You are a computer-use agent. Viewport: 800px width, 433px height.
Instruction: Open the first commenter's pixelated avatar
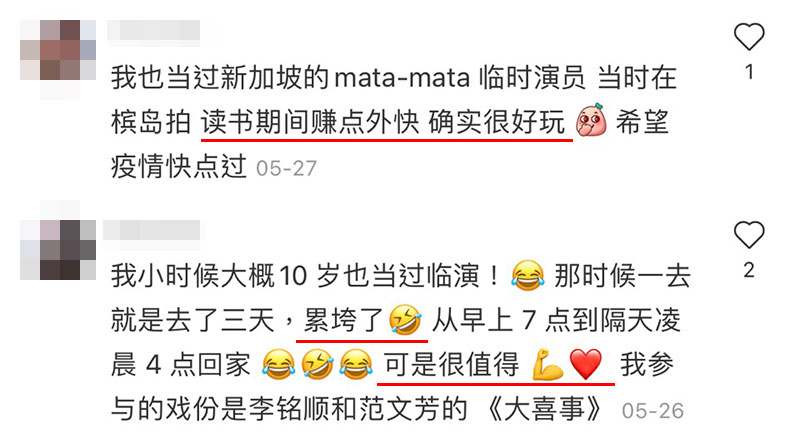58,50
